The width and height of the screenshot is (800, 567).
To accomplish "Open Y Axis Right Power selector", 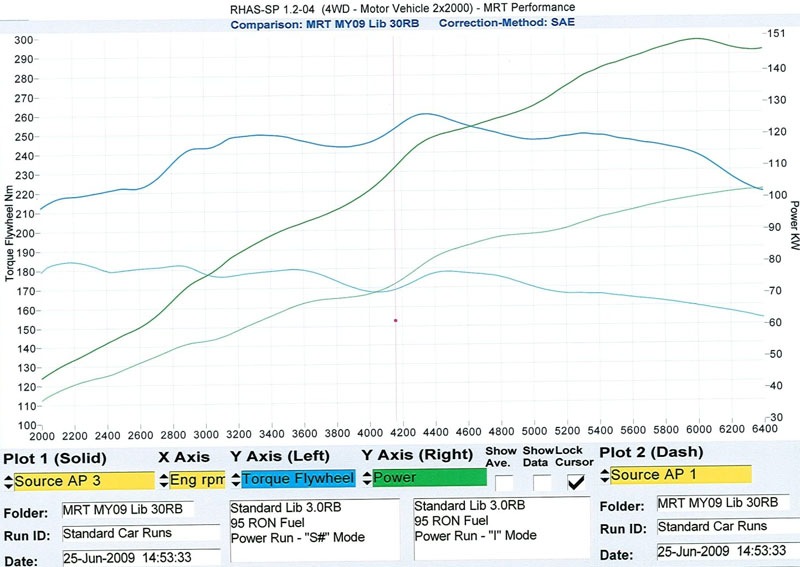I will [x=430, y=478].
